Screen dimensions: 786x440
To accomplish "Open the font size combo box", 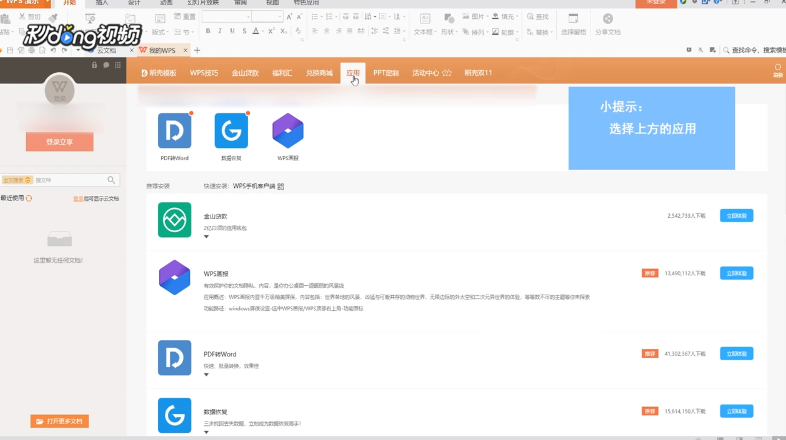I will 267,17.
